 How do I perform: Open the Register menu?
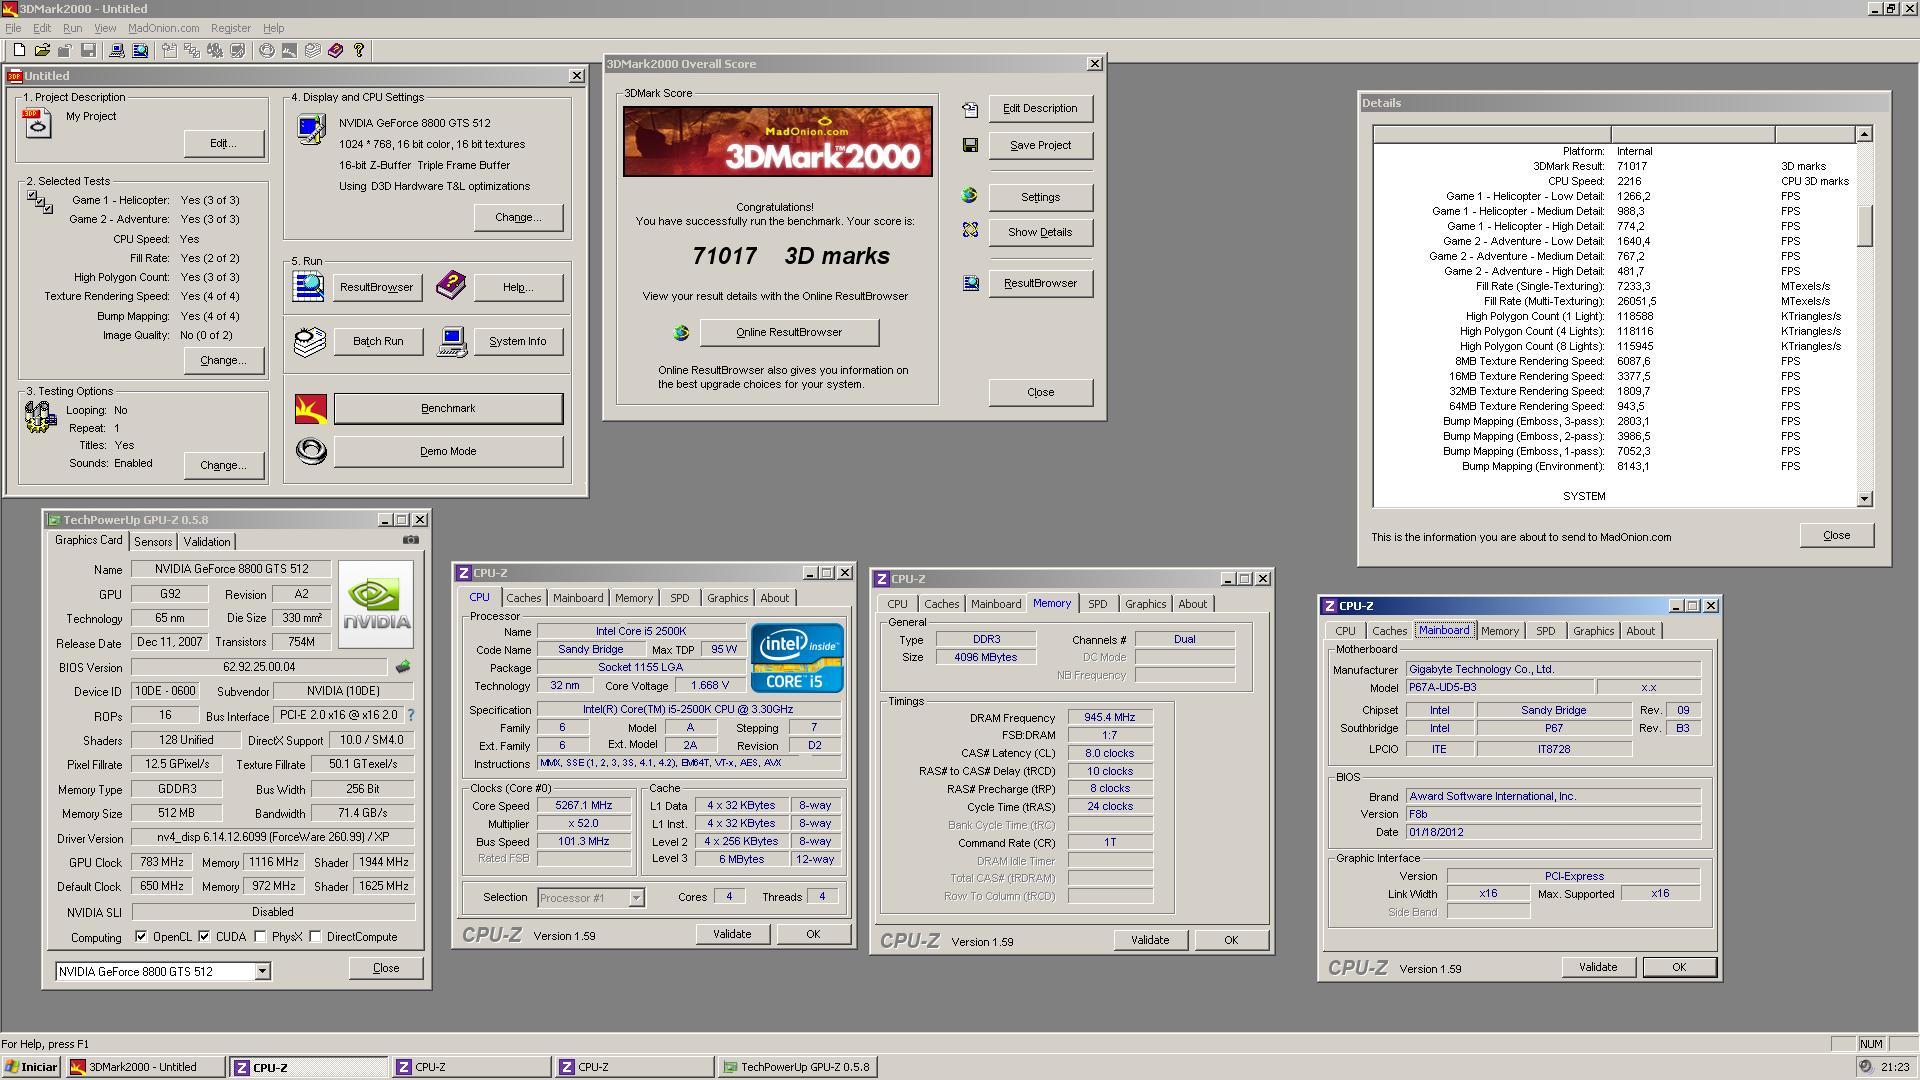(x=230, y=28)
